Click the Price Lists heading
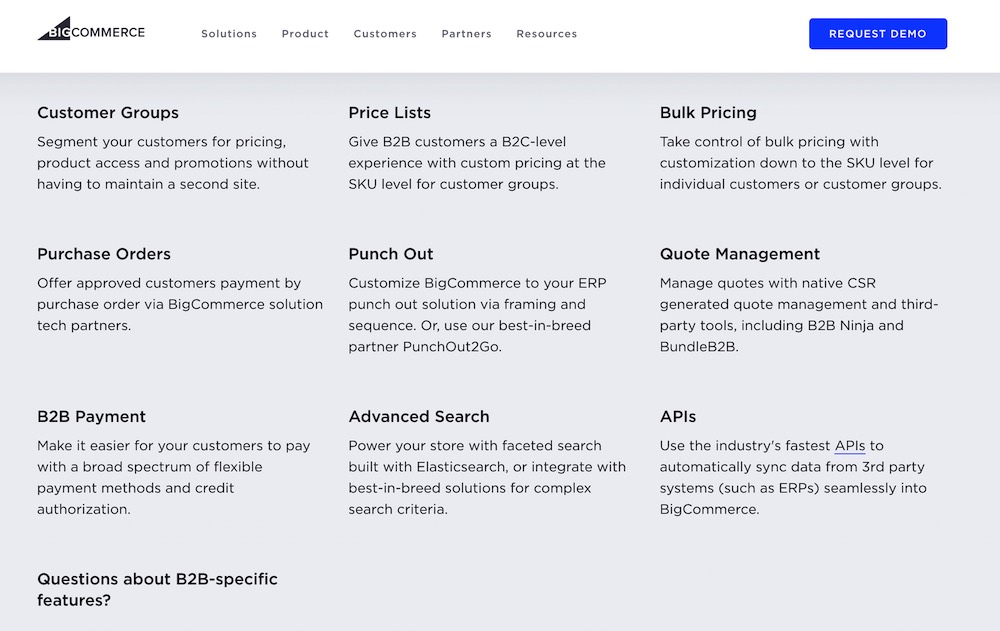 click(390, 113)
